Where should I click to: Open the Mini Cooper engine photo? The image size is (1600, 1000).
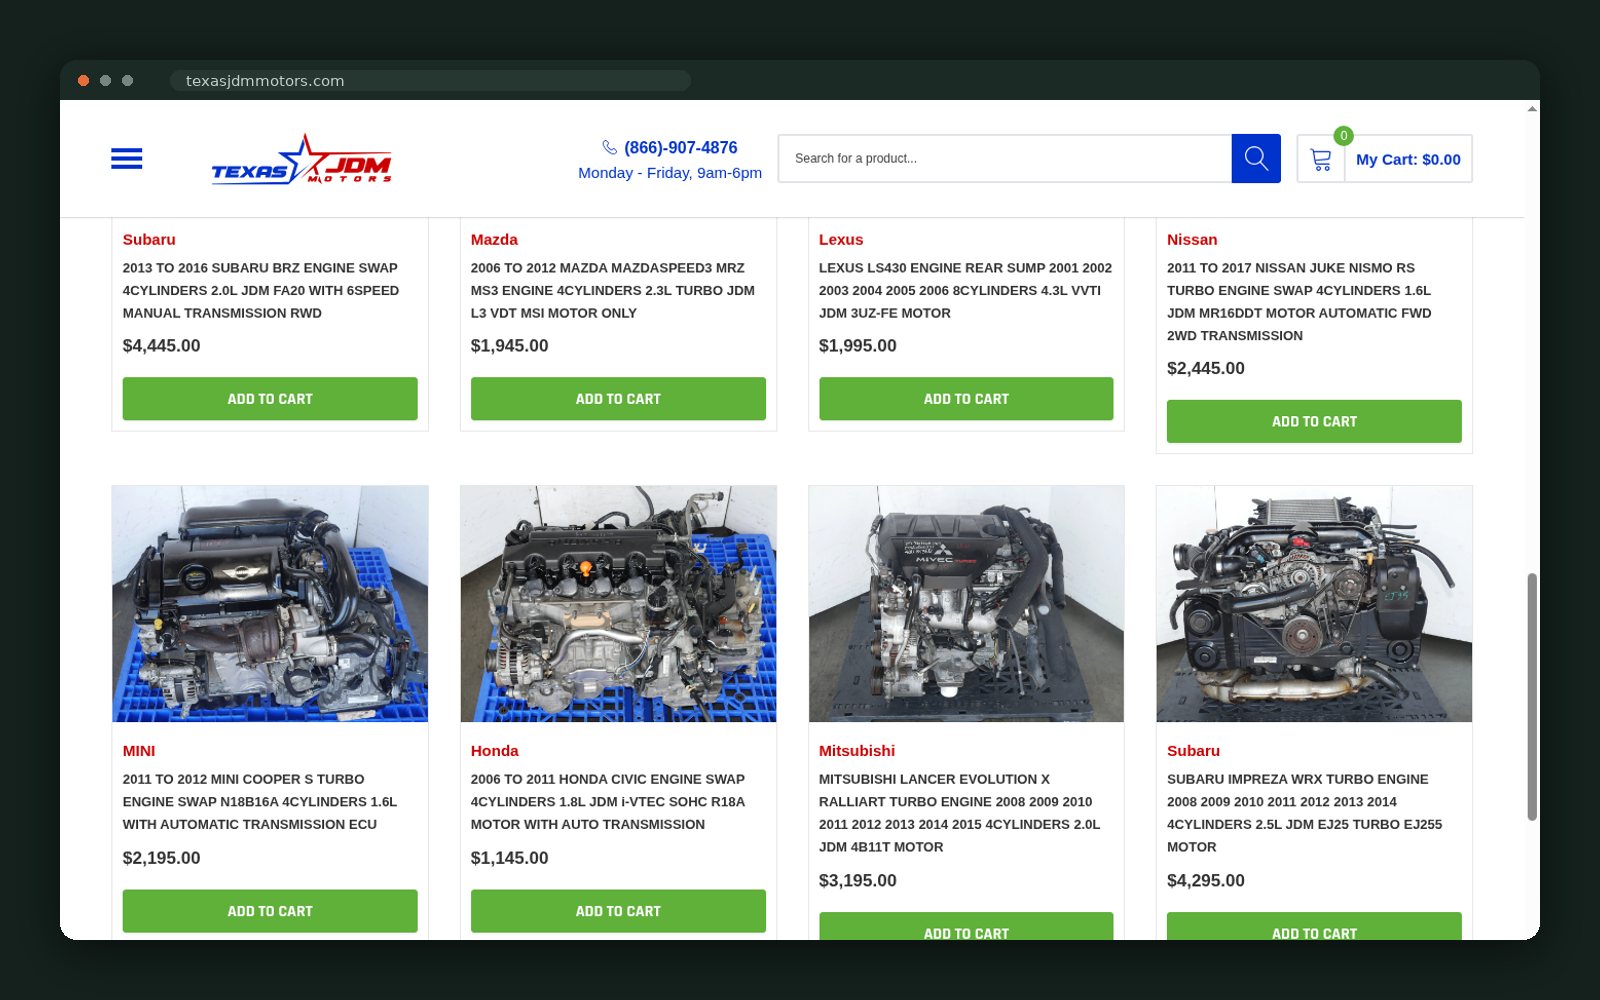(x=270, y=604)
